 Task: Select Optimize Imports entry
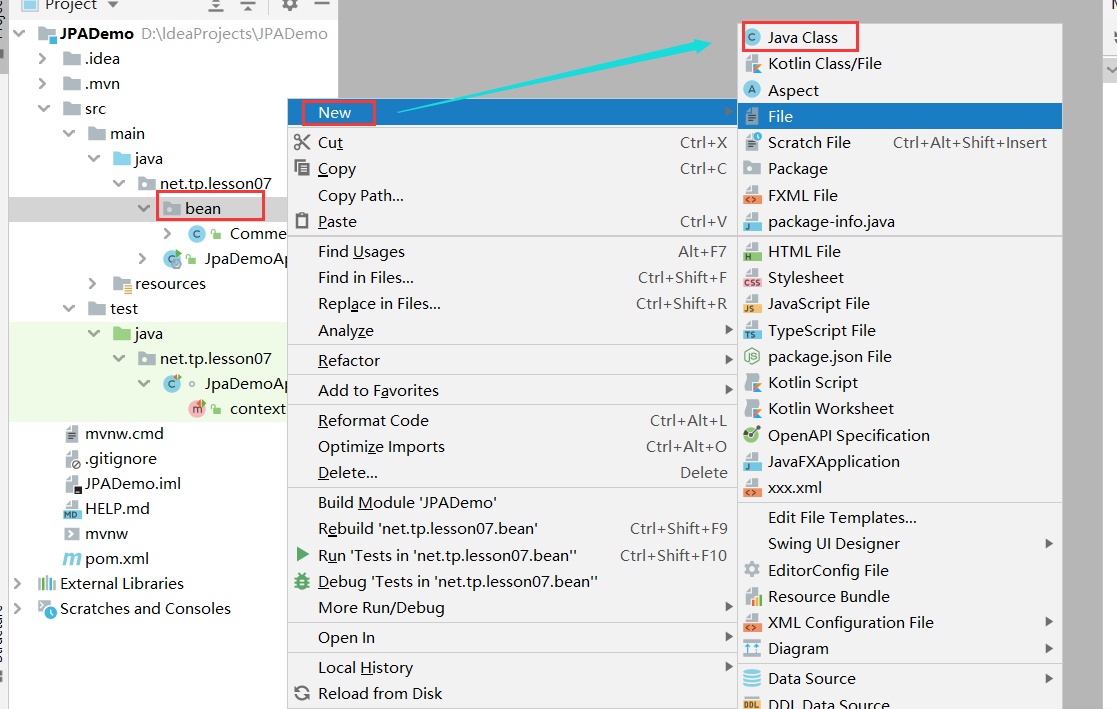tap(511, 447)
